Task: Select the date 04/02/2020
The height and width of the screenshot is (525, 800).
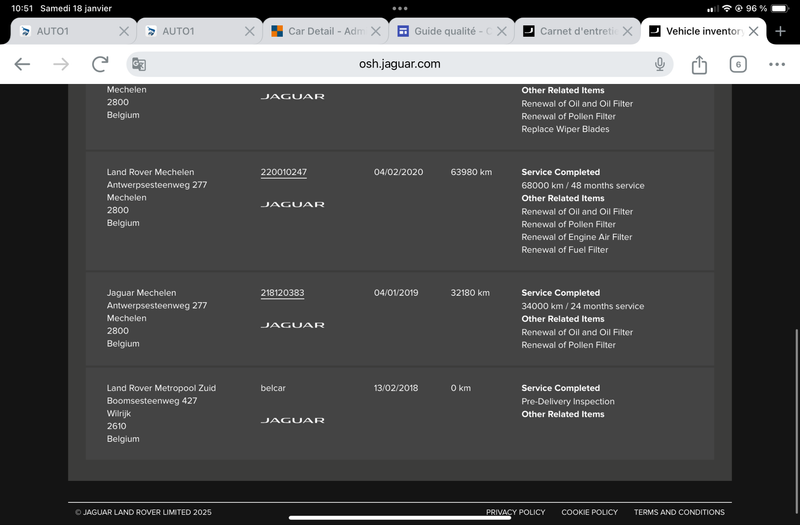Action: point(398,172)
